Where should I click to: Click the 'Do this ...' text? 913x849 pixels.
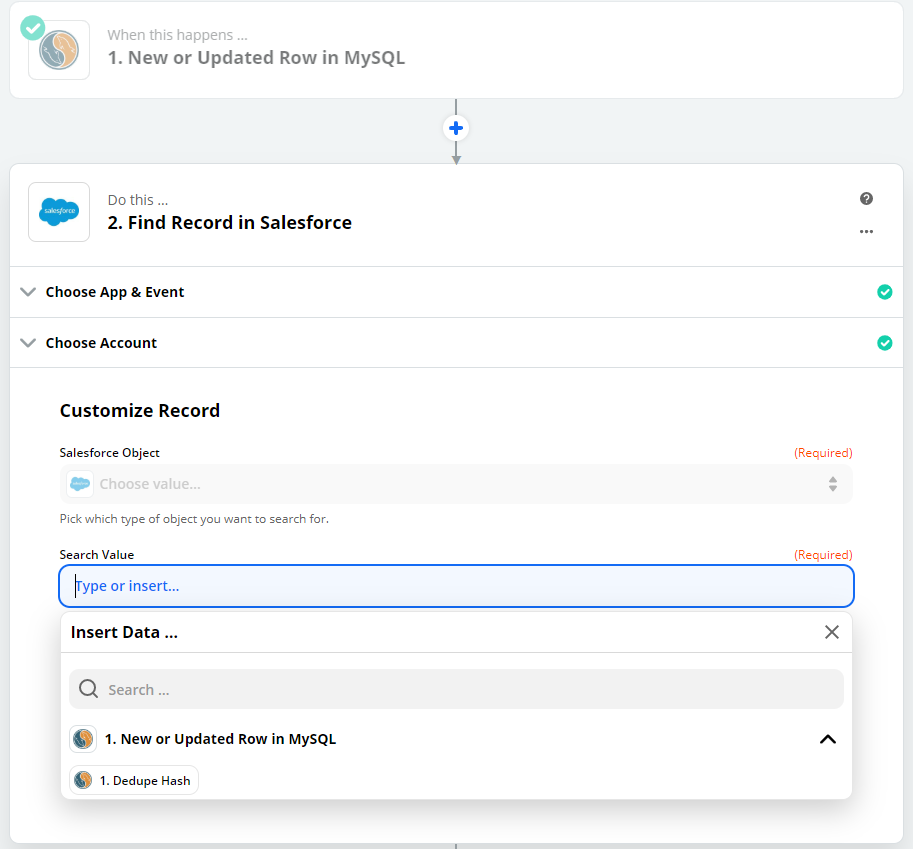tap(138, 200)
